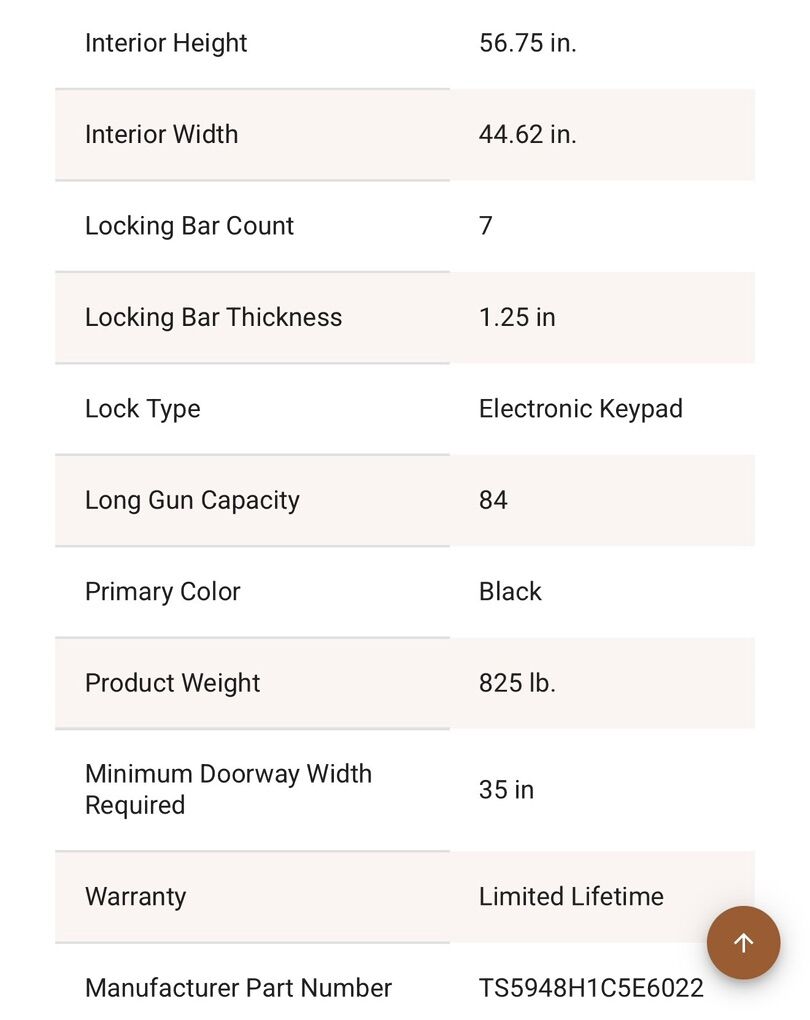Click the Locking Bar Thickness label
The width and height of the screenshot is (810, 1020).
coord(213,317)
